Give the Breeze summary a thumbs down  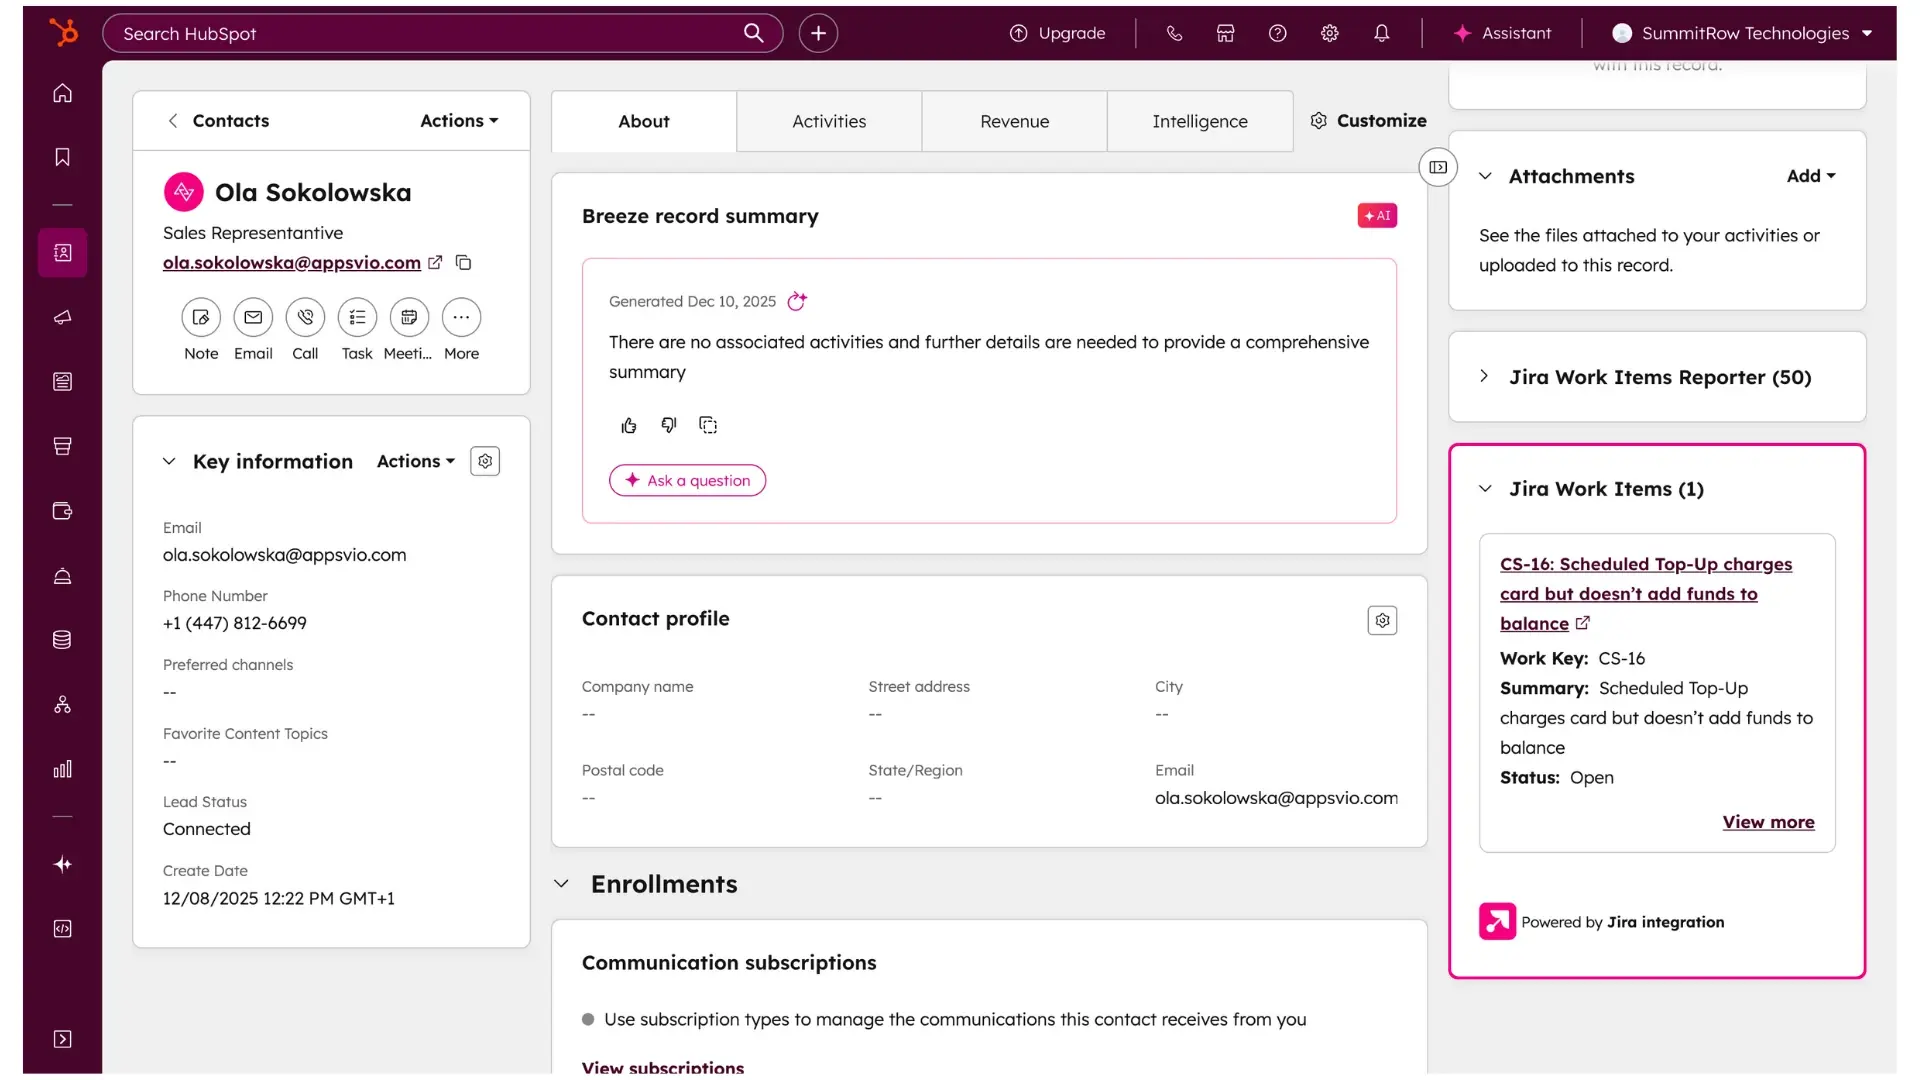coord(668,425)
